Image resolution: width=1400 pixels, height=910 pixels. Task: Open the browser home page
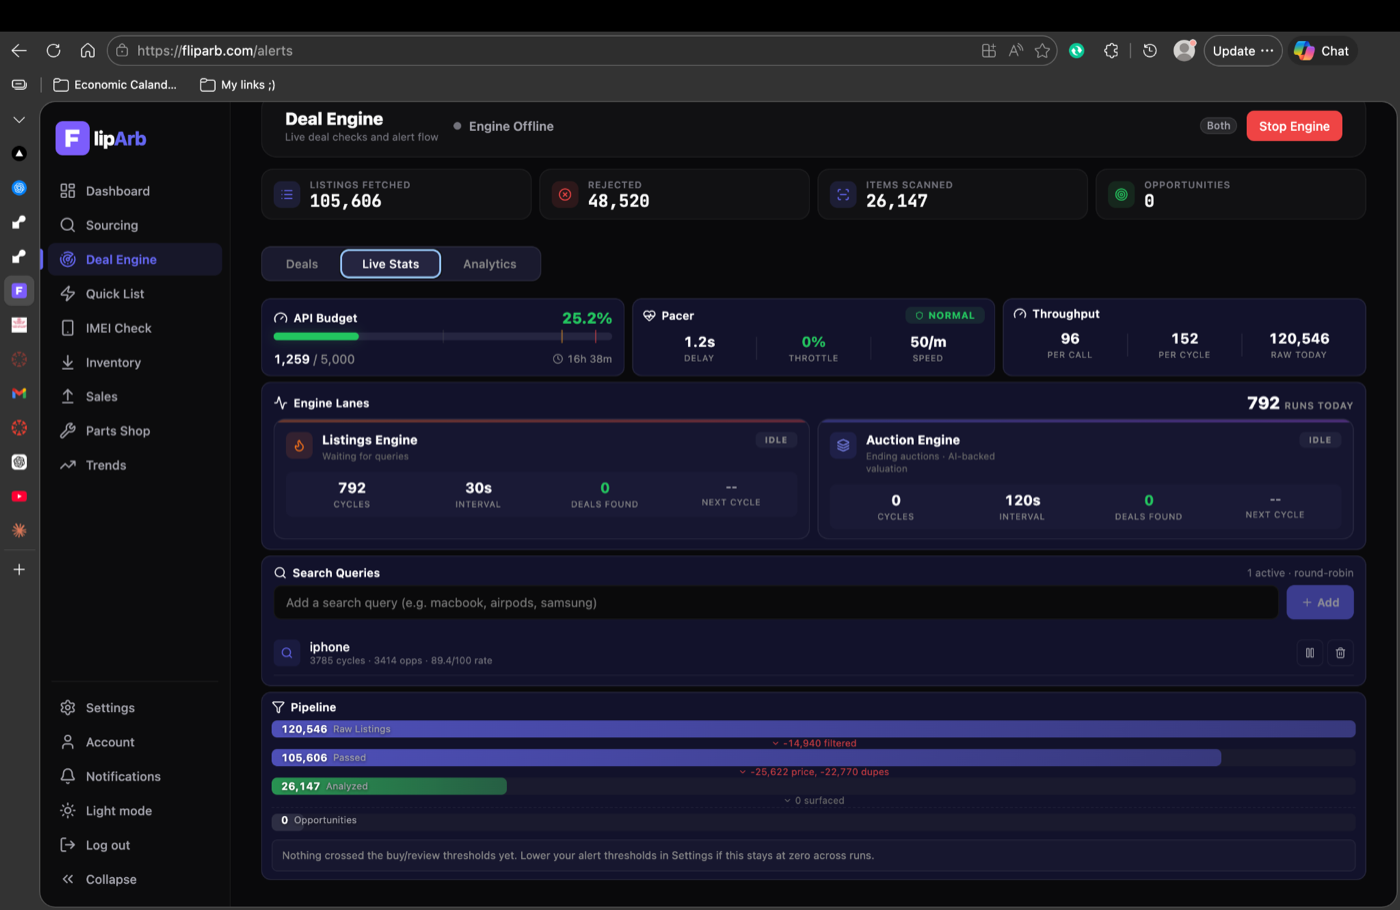pos(88,50)
